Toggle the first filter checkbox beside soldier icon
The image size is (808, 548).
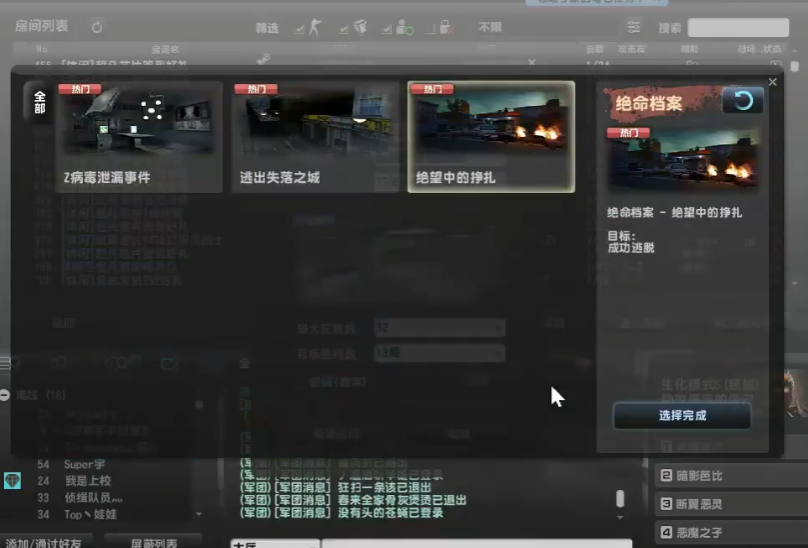coord(300,28)
